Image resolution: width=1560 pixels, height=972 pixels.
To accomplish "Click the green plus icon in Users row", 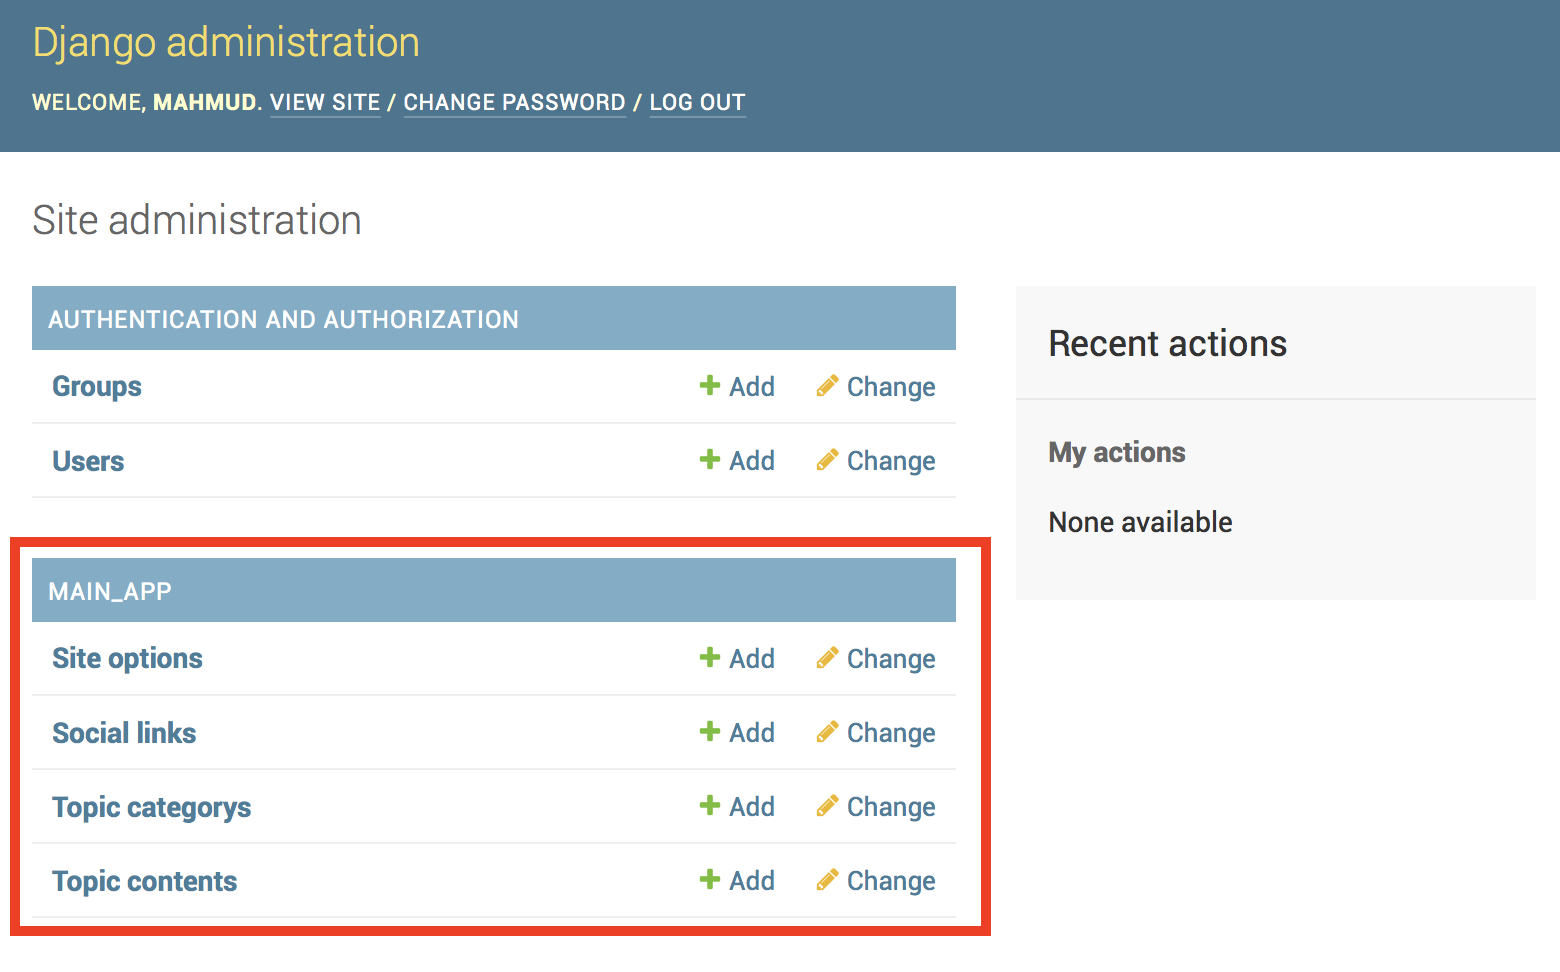I will click(x=710, y=459).
